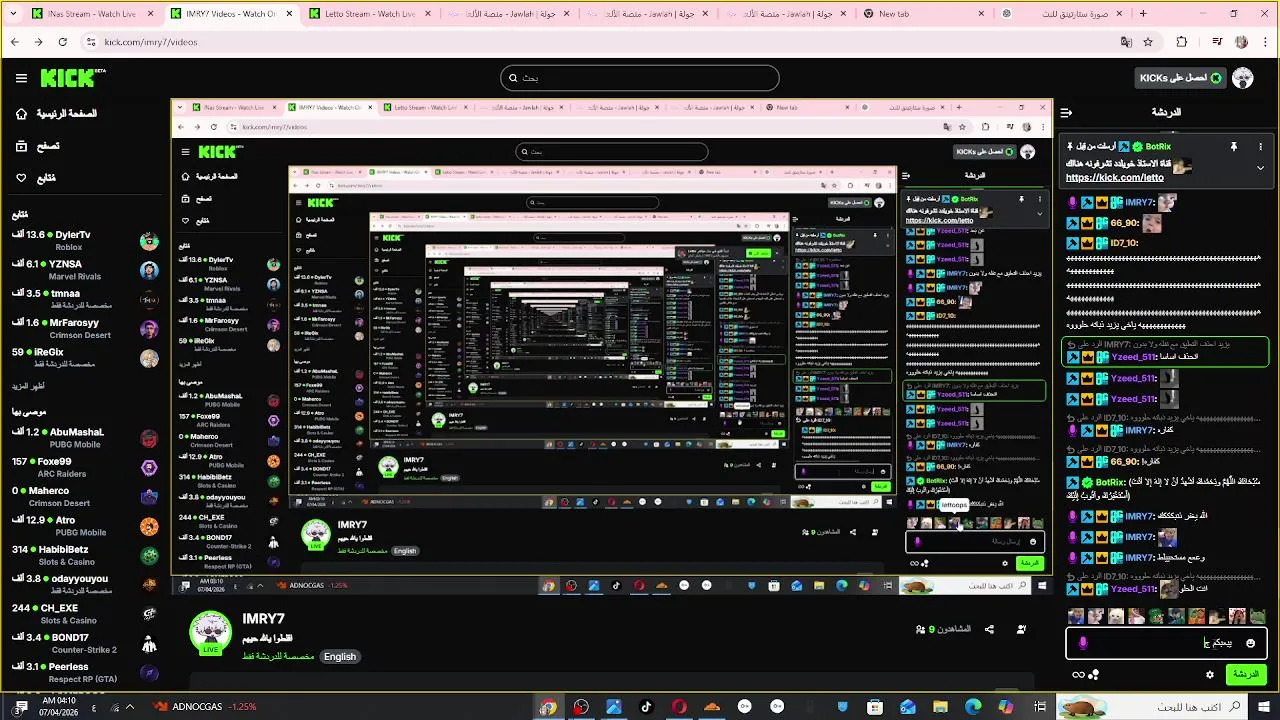Click the ADNOCGAS stock widget in taskbar
This screenshot has width=1280, height=720.
tap(205, 707)
